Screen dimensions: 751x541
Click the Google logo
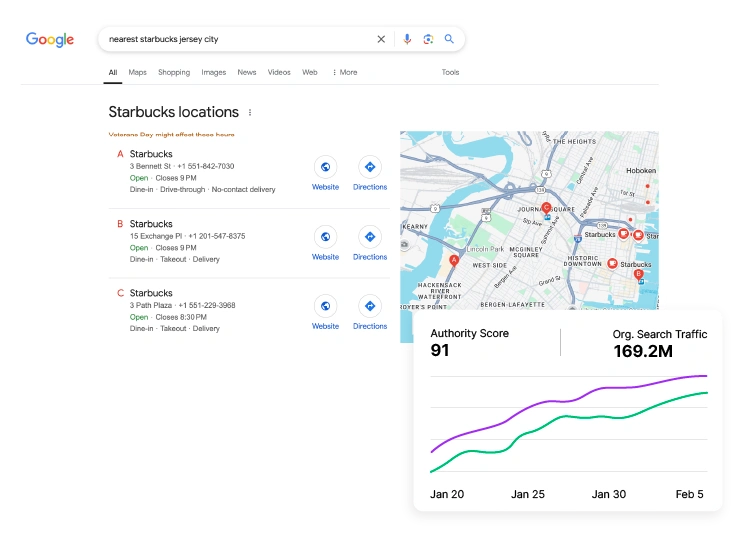coord(50,39)
